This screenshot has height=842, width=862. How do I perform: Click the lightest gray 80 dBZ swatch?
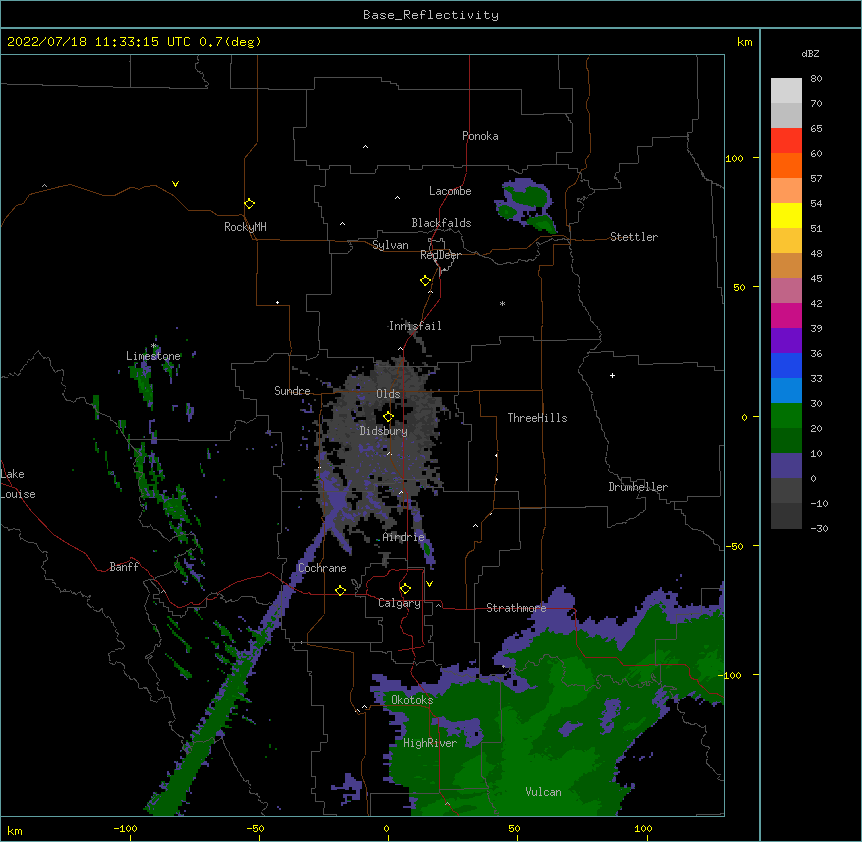pyautogui.click(x=786, y=90)
